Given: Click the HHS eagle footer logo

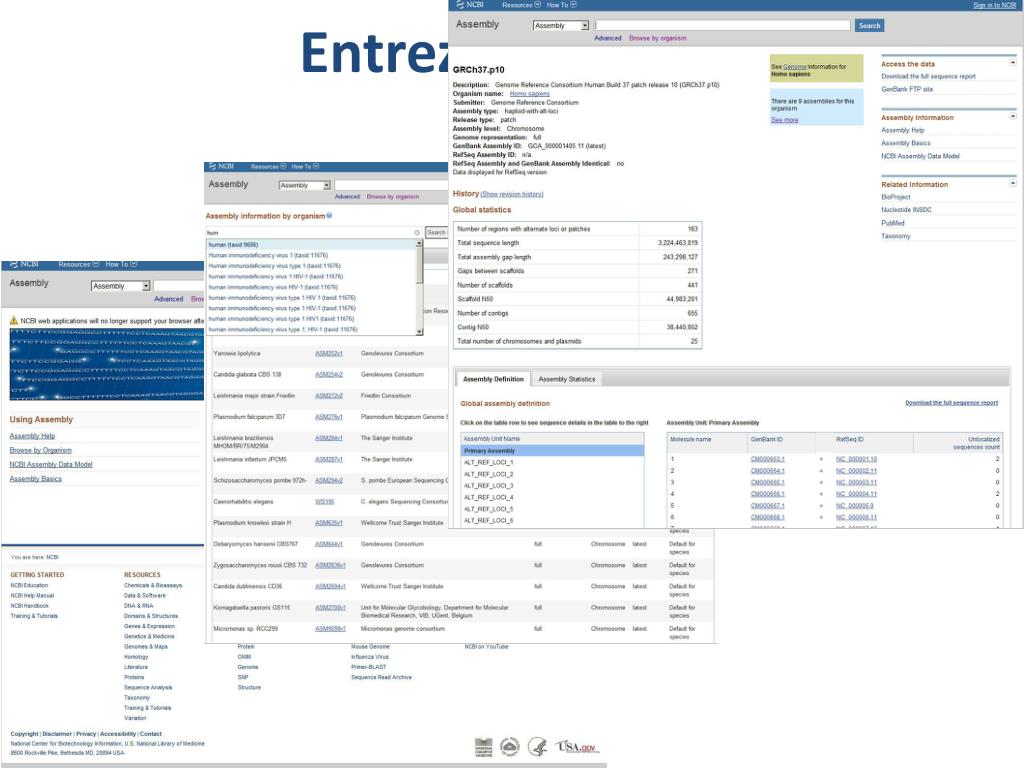Looking at the screenshot, I should pos(538,746).
